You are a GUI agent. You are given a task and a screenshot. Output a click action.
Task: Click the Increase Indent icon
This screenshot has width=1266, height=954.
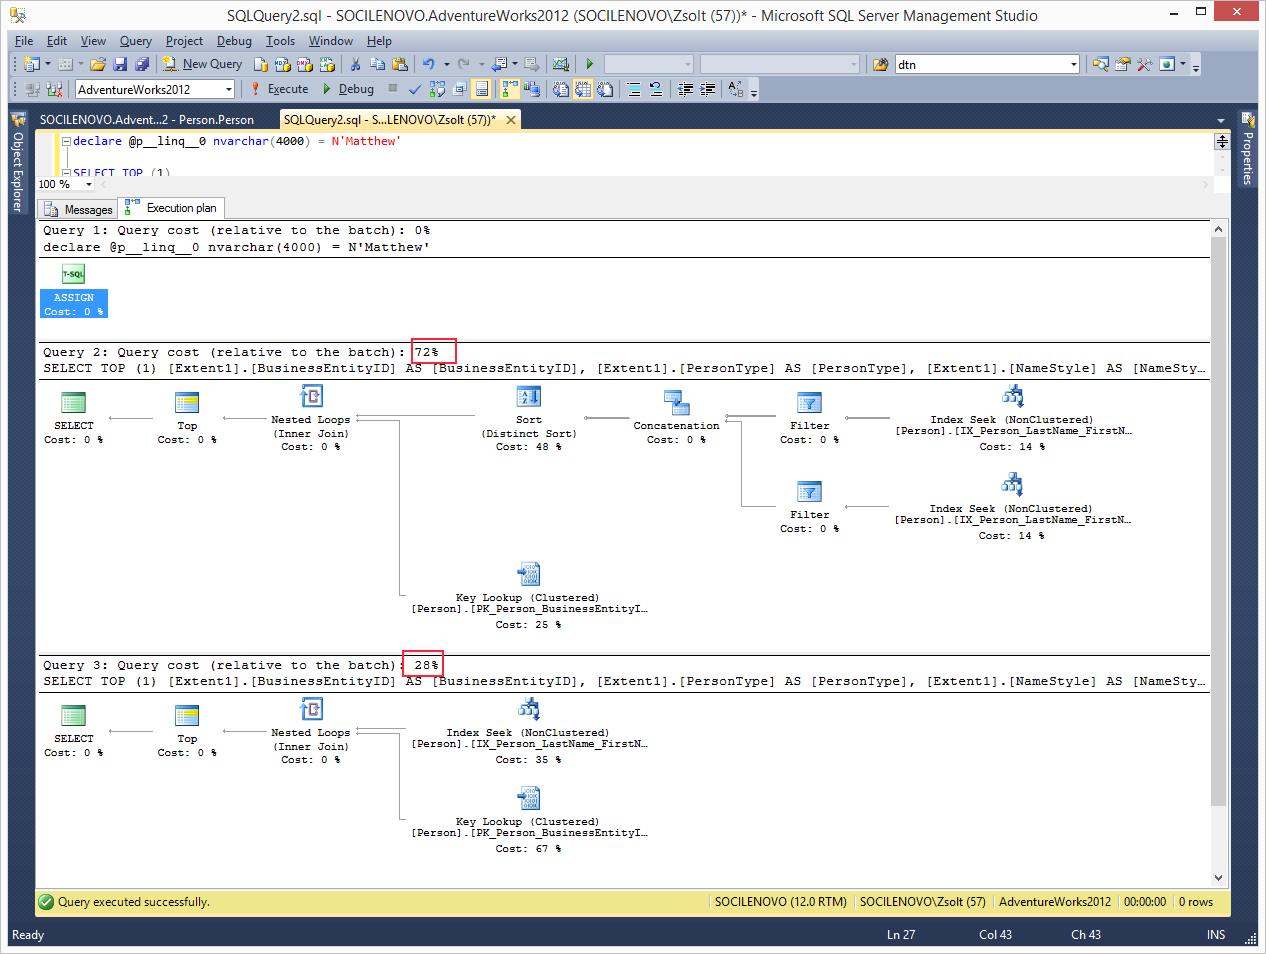708,89
